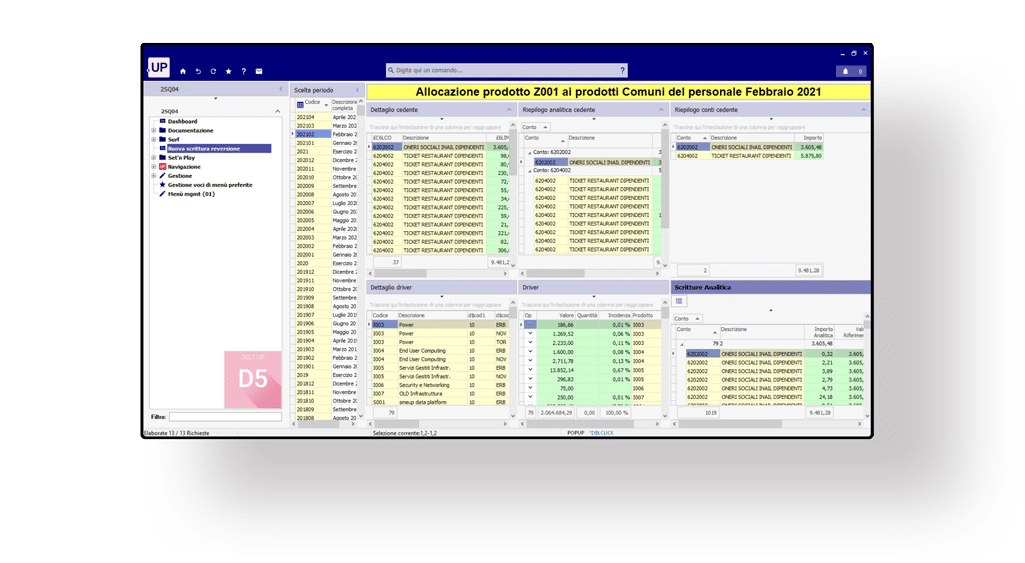
Task: Click the UP application logo
Action: tap(158, 67)
